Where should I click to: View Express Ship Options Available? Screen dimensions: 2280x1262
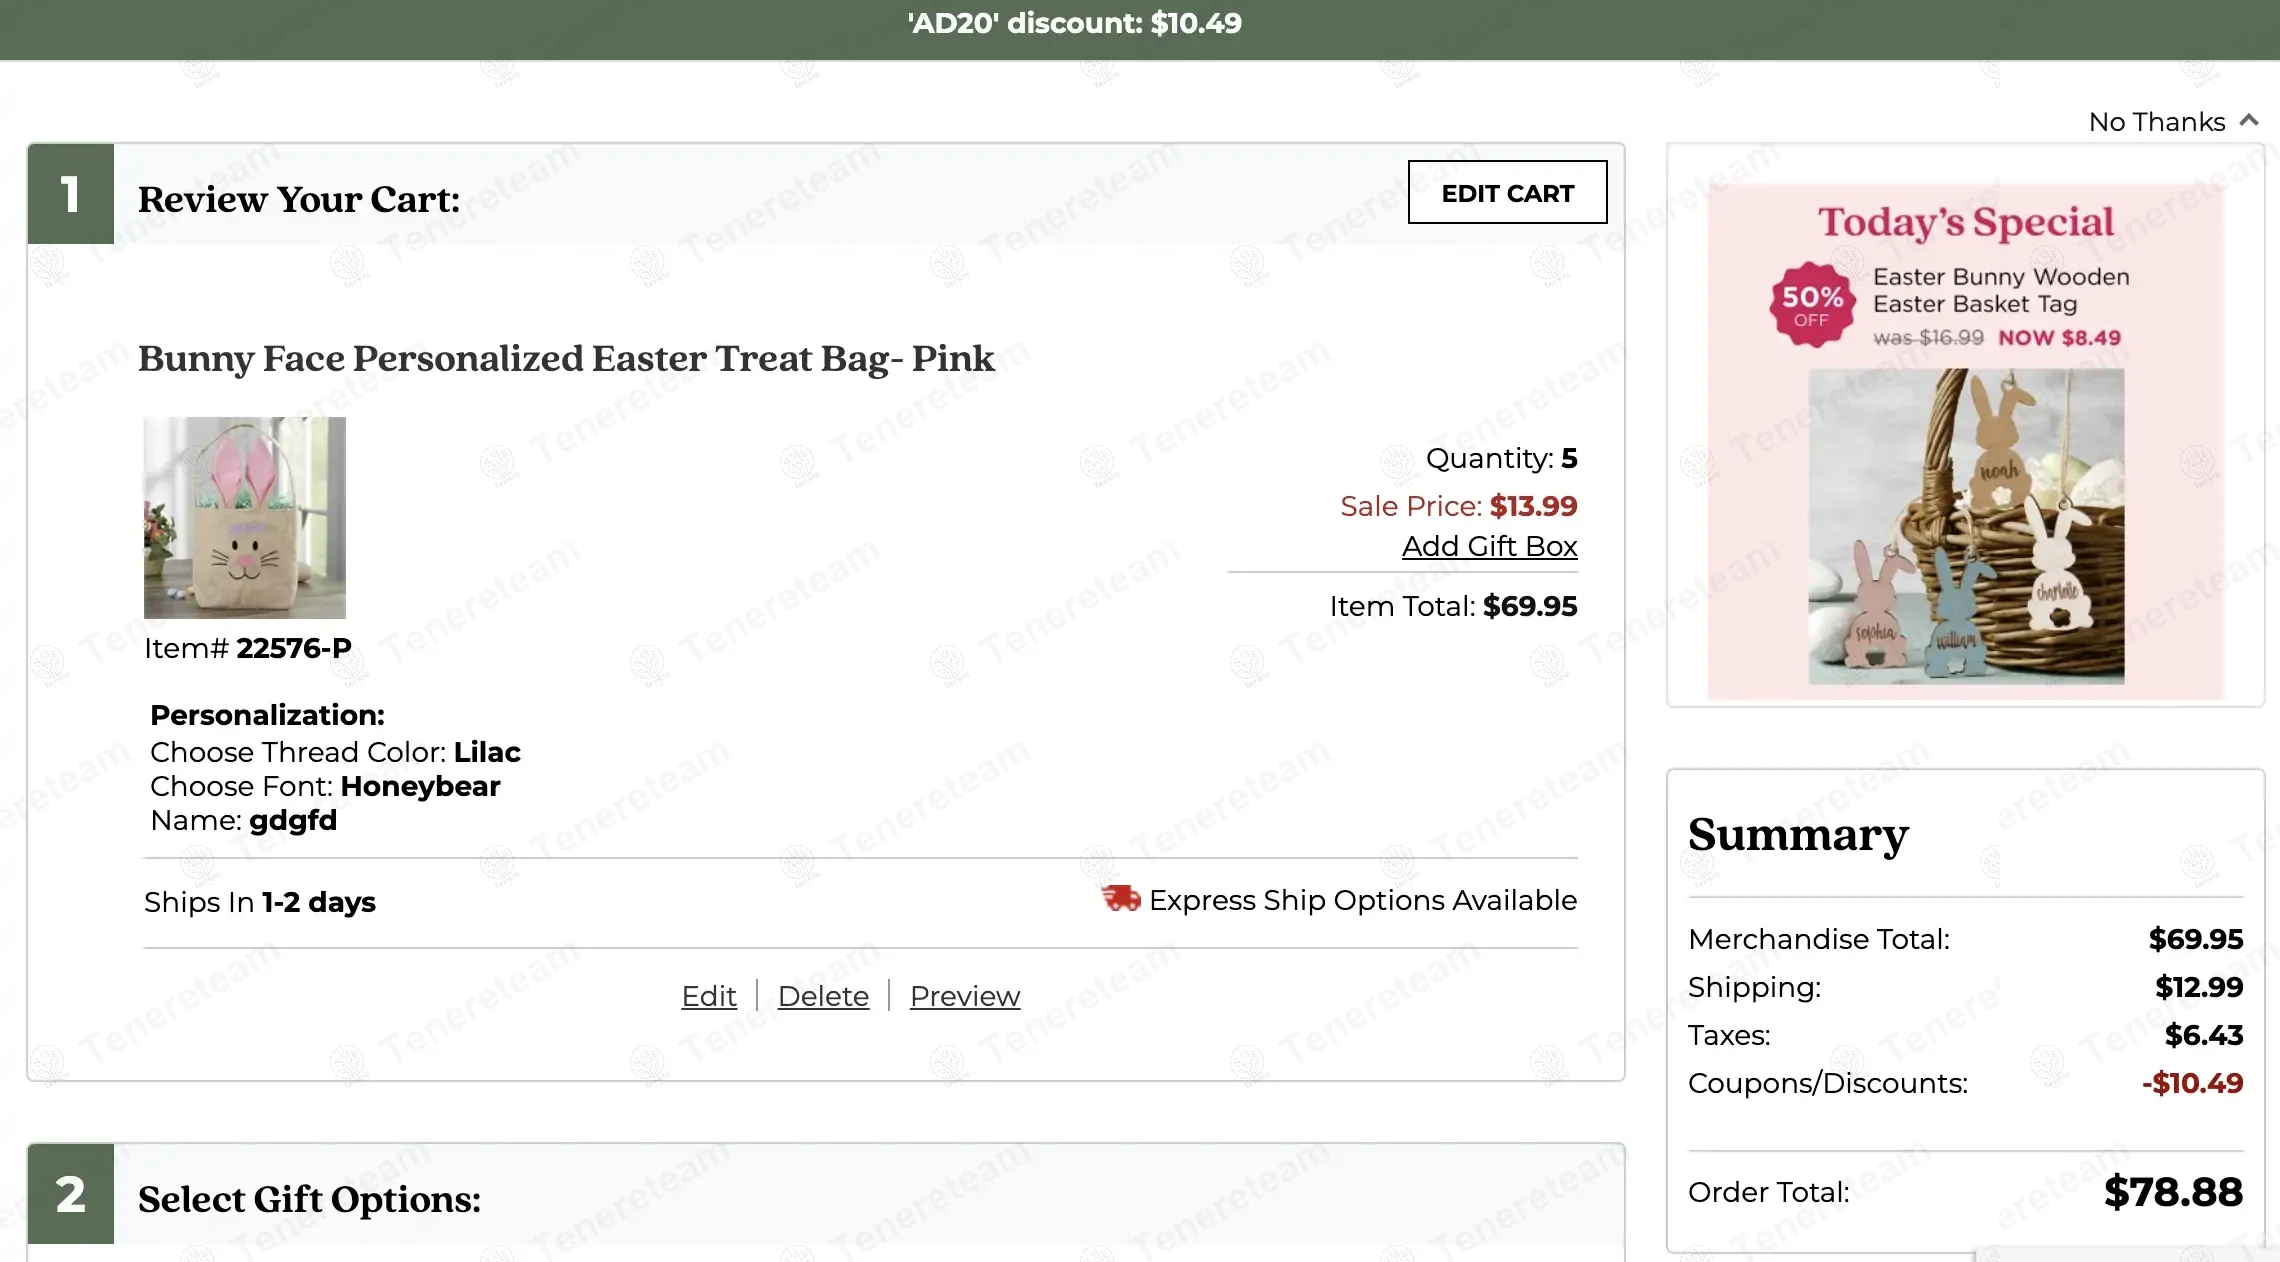pos(1362,901)
